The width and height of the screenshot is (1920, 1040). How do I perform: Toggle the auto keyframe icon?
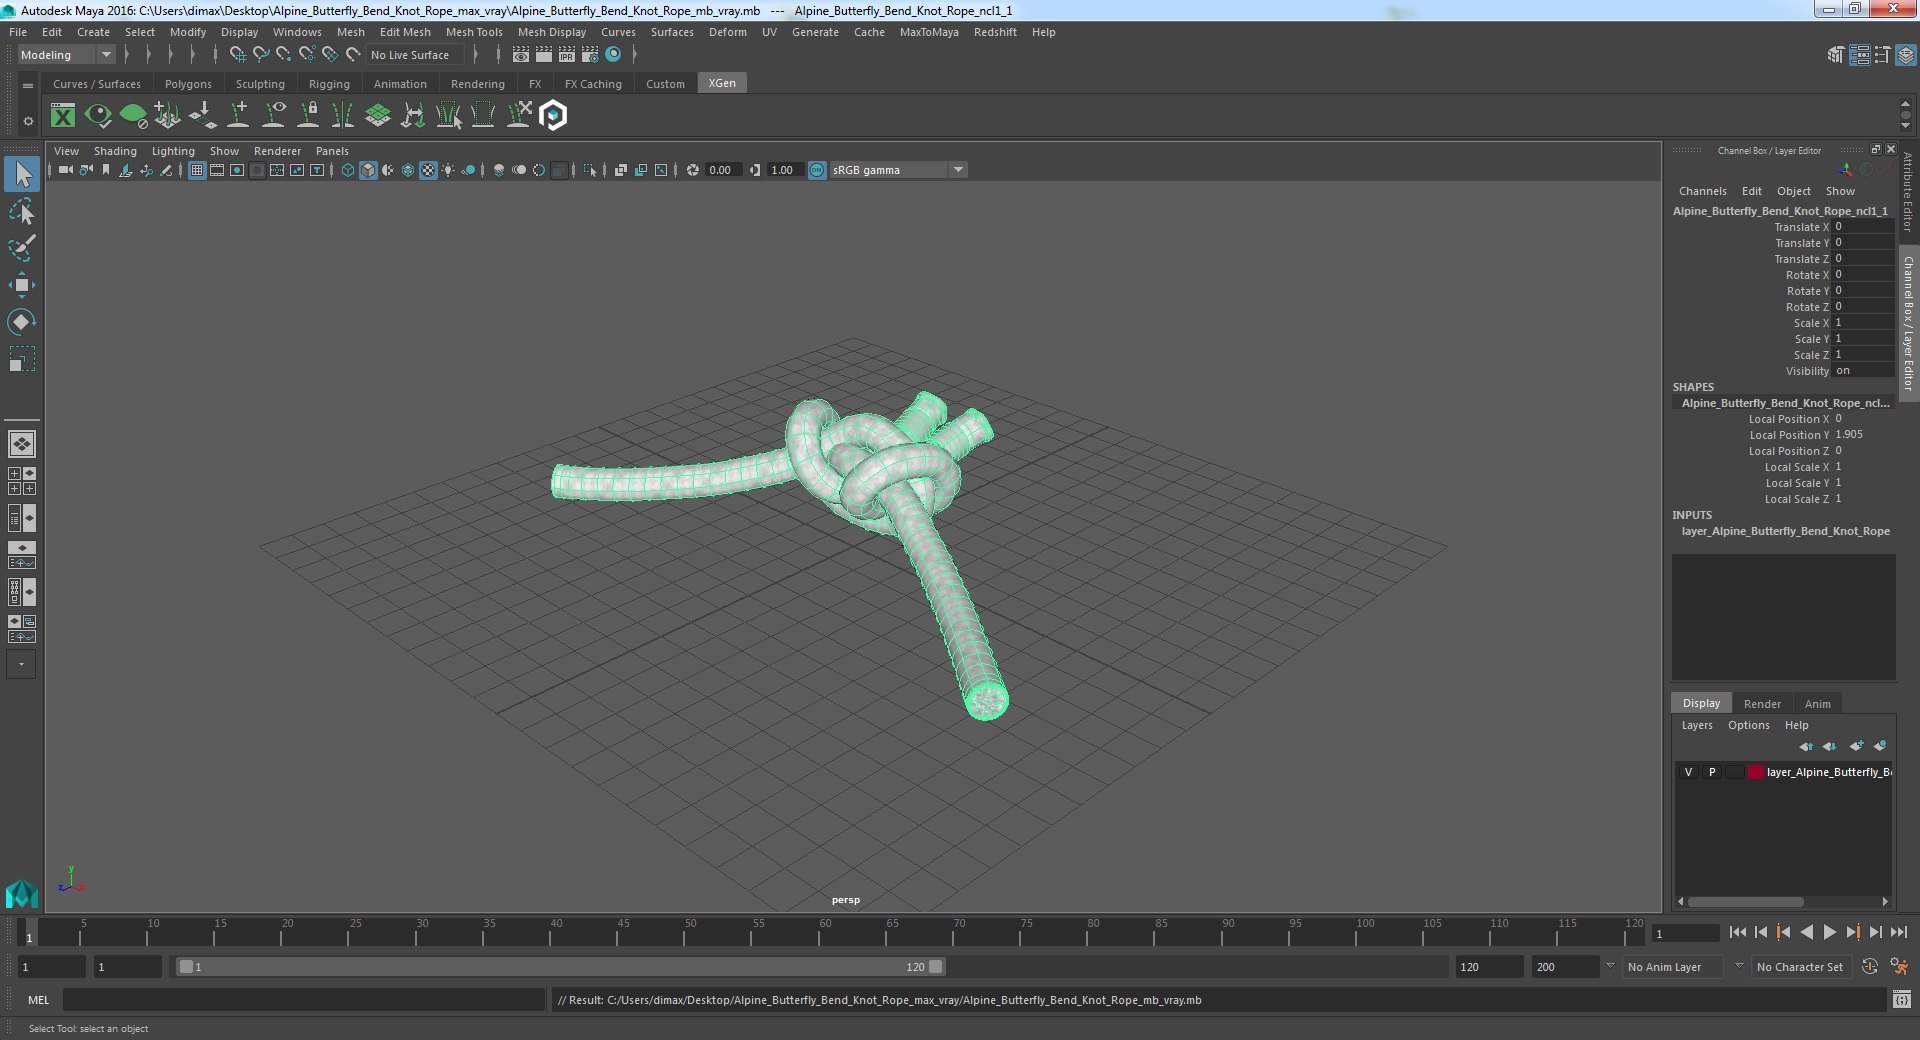[1870, 967]
